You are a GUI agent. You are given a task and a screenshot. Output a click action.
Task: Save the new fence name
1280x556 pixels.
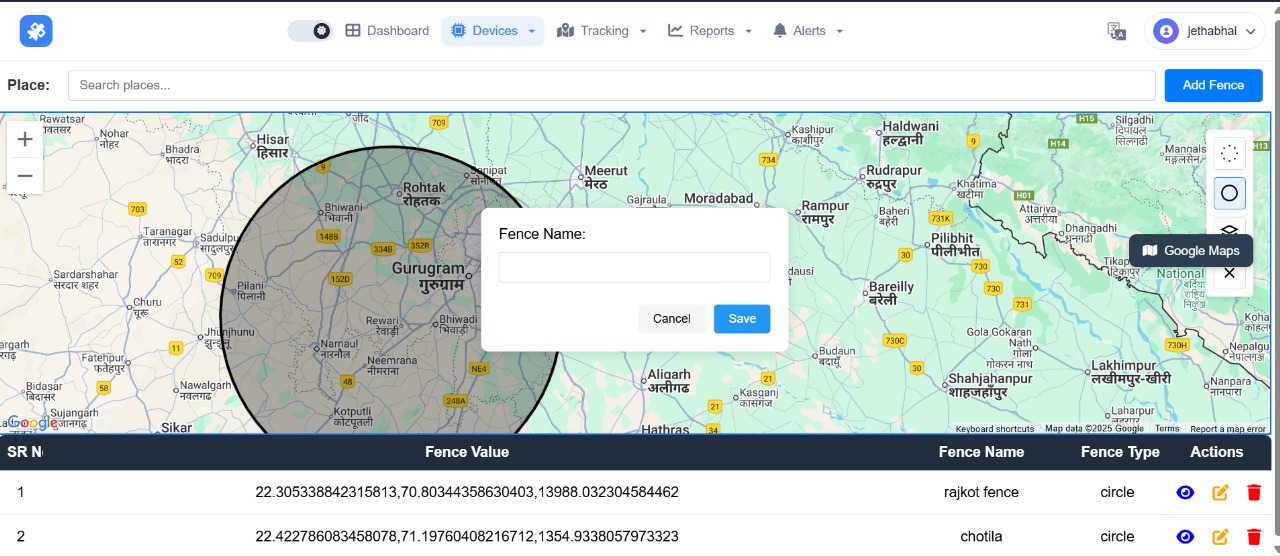(x=741, y=319)
